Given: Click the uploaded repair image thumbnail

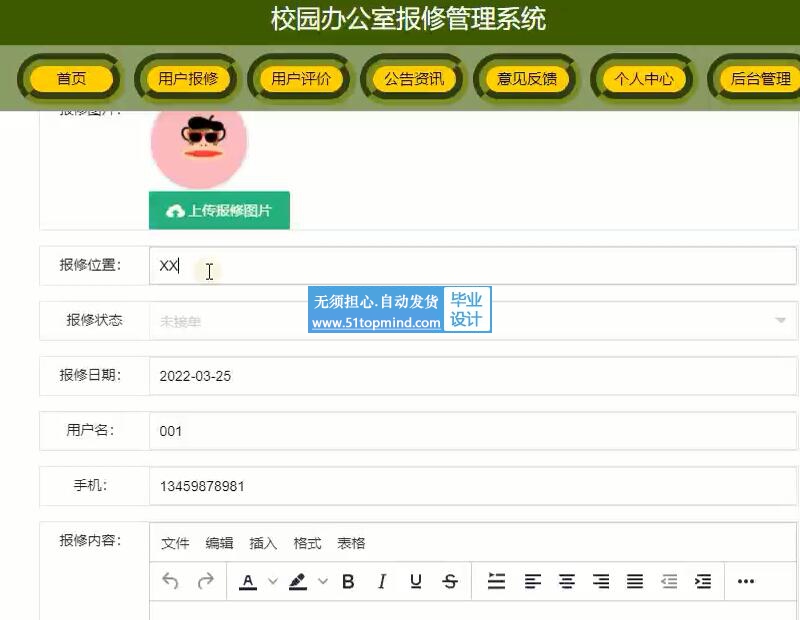Looking at the screenshot, I should click(x=199, y=148).
